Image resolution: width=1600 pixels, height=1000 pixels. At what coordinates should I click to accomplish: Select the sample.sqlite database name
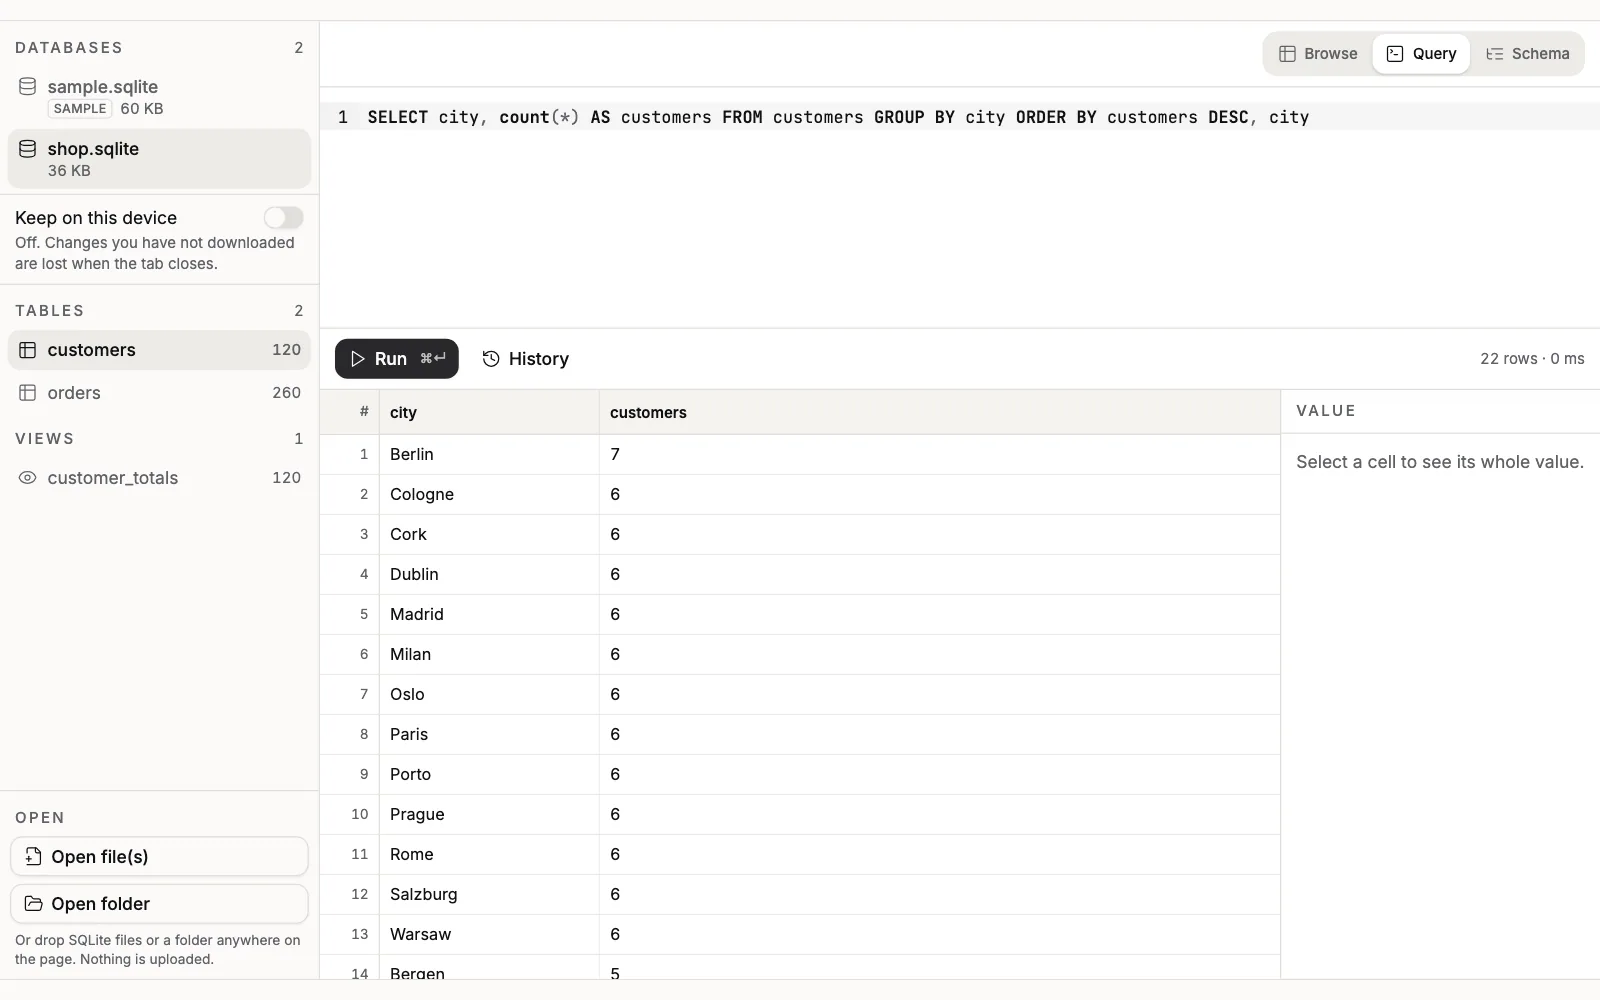tap(103, 87)
